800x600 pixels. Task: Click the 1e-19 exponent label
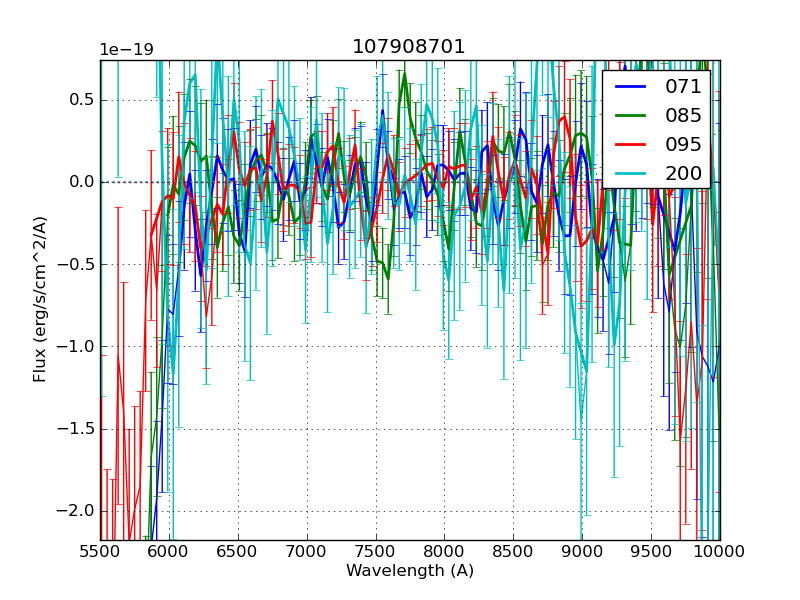[x=126, y=50]
